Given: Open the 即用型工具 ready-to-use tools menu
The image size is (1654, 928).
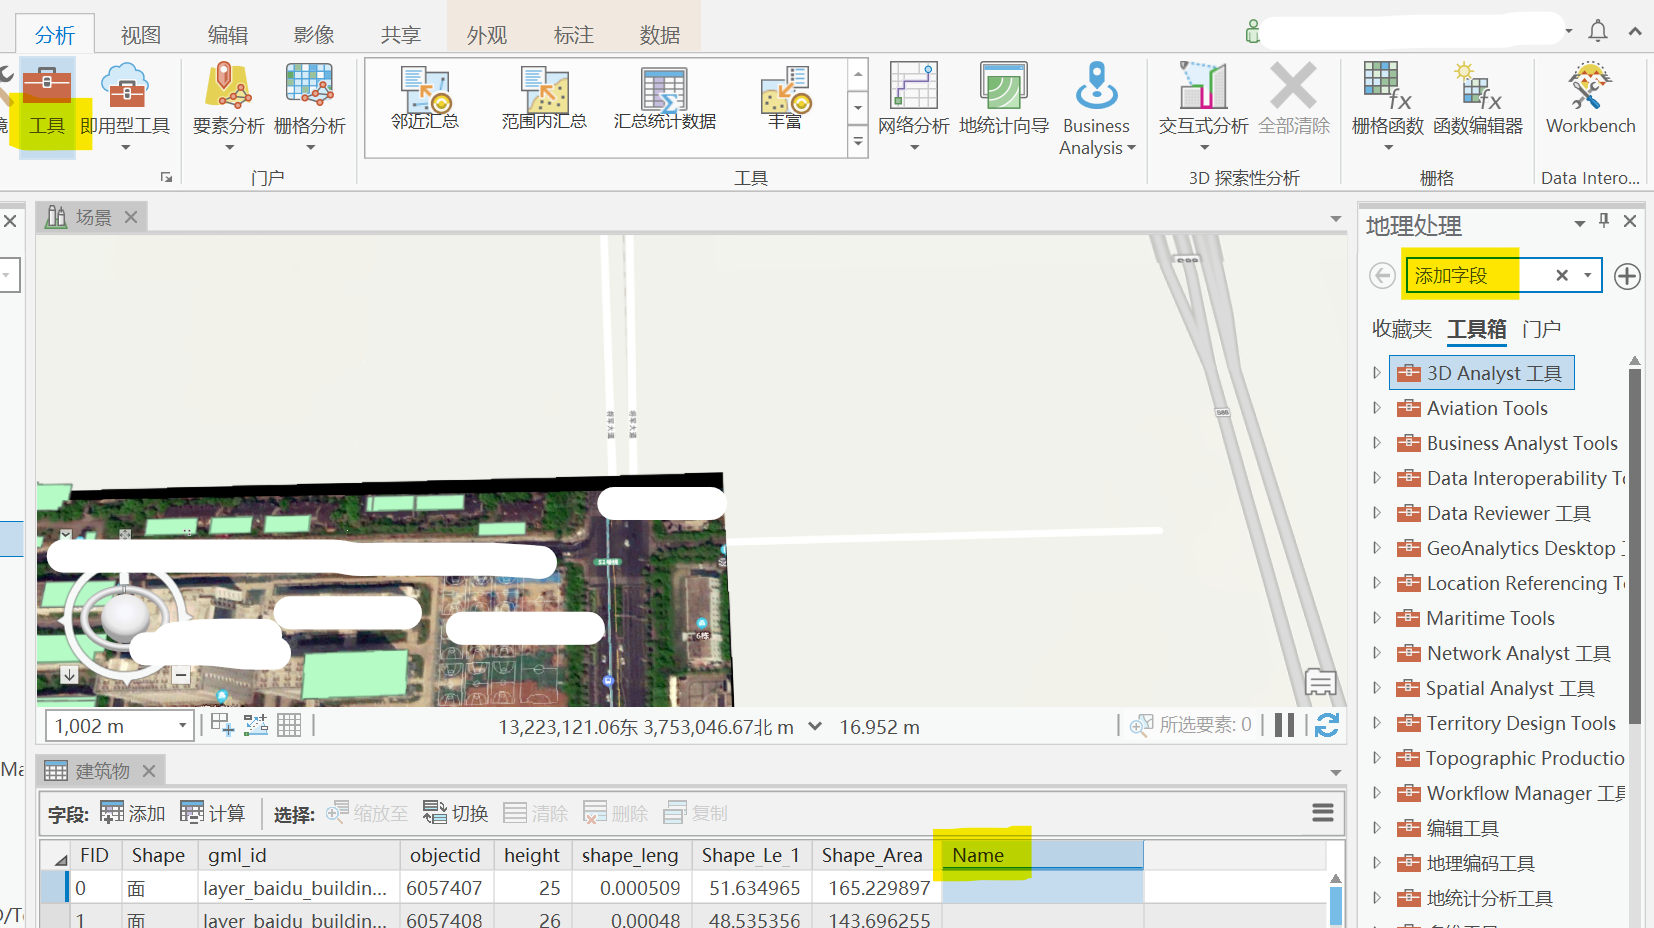Looking at the screenshot, I should (x=125, y=107).
